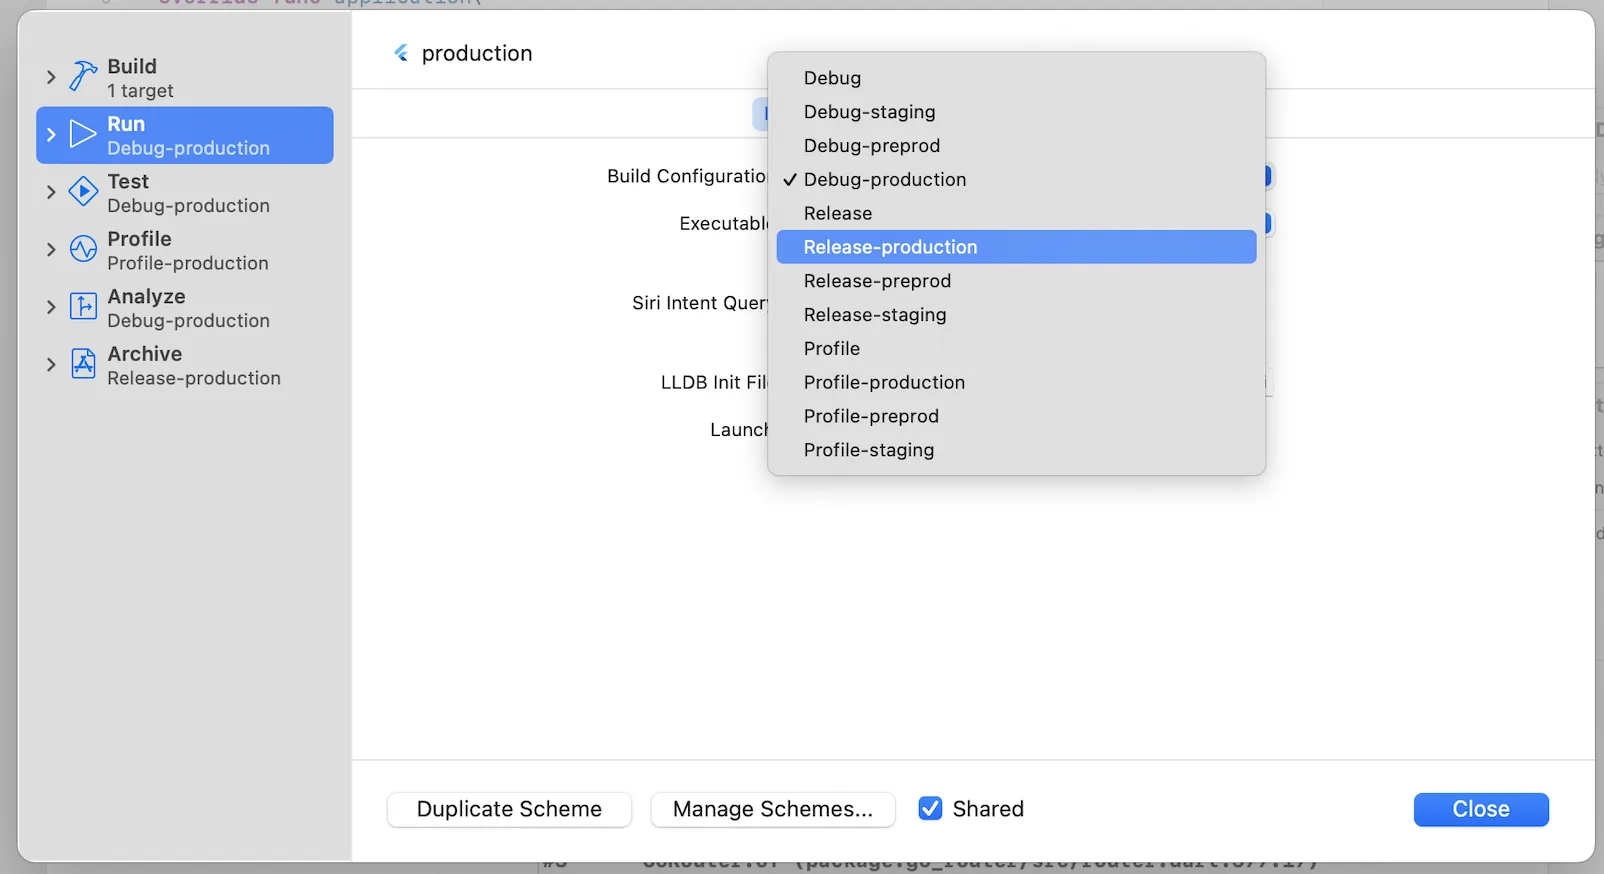Click the Run play icon
Screen dimensions: 1604x874
pos(83,134)
